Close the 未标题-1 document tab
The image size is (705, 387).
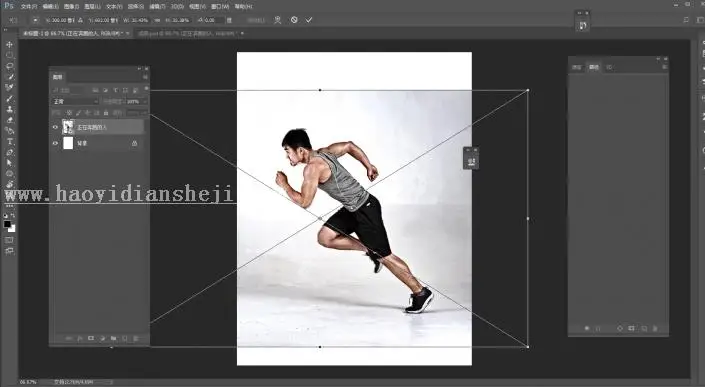[128, 34]
